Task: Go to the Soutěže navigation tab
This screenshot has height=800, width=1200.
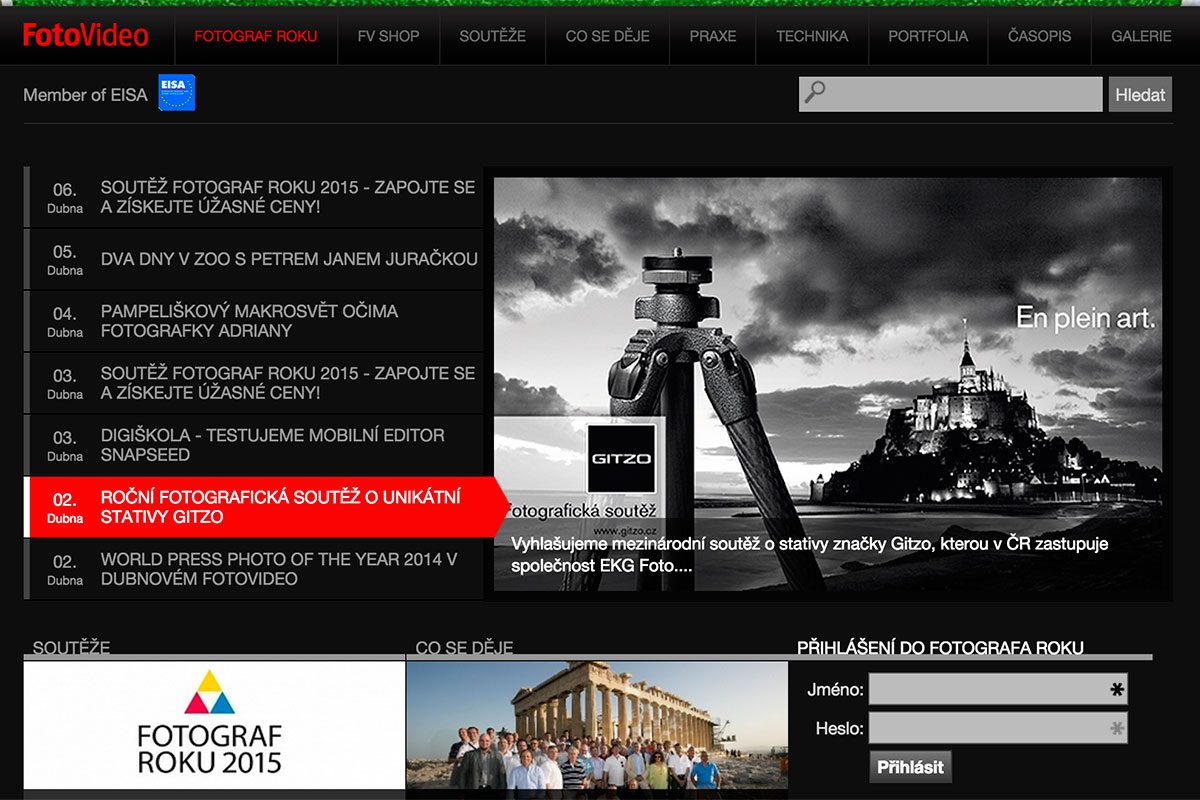Action: 492,36
